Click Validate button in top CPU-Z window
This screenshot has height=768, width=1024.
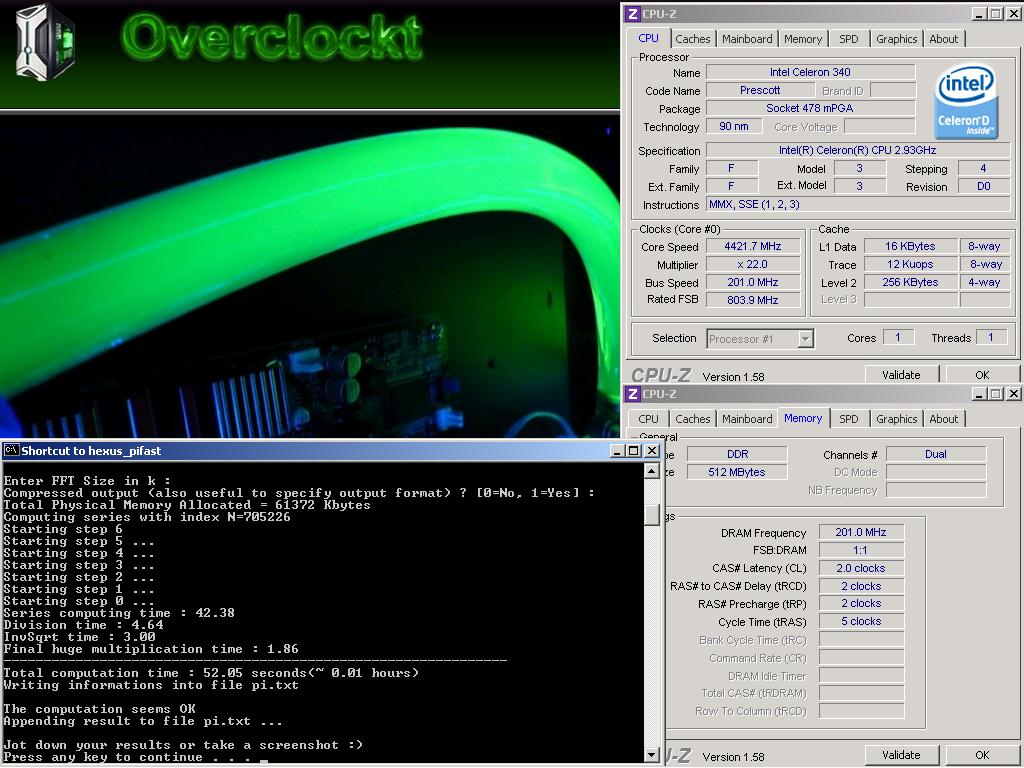[x=901, y=375]
